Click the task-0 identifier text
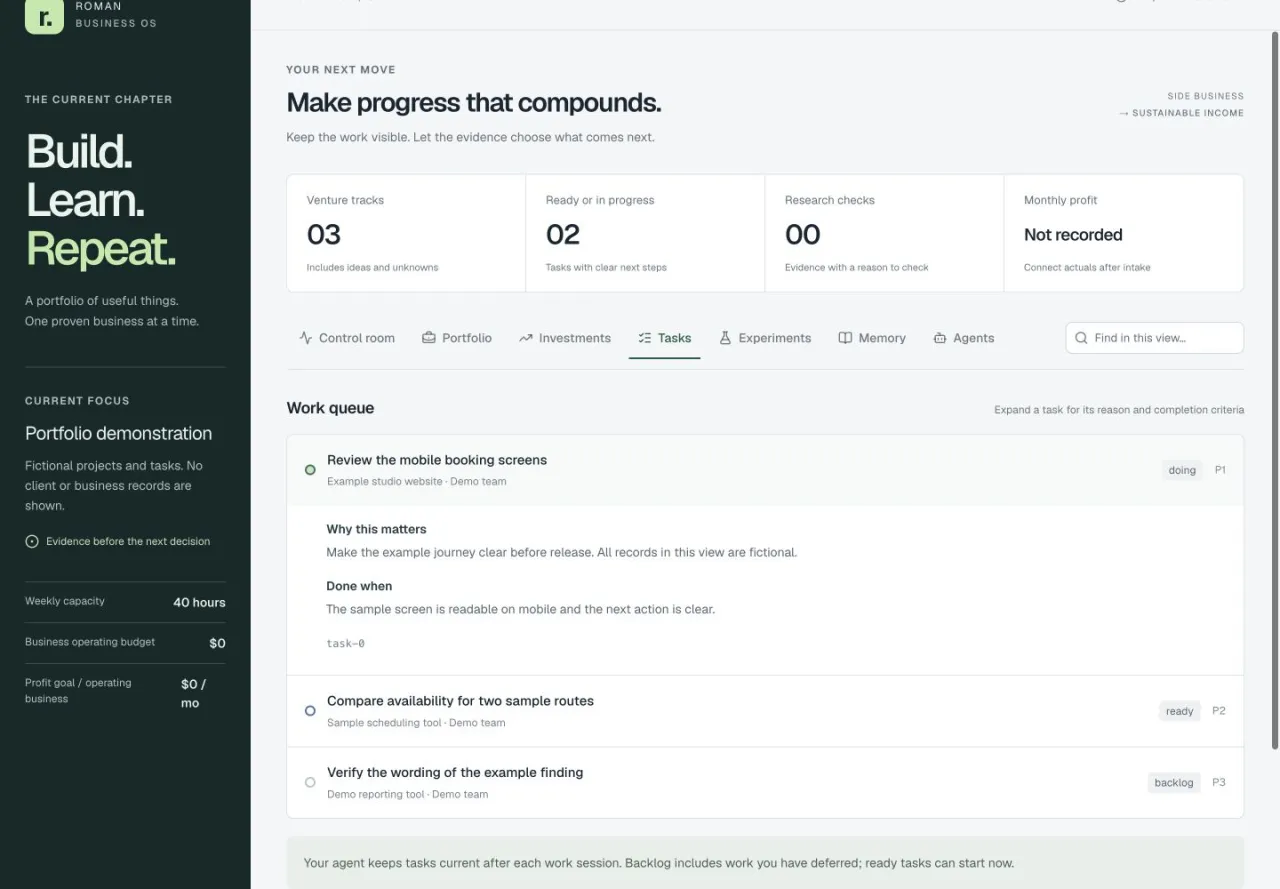1280x889 pixels. point(345,643)
